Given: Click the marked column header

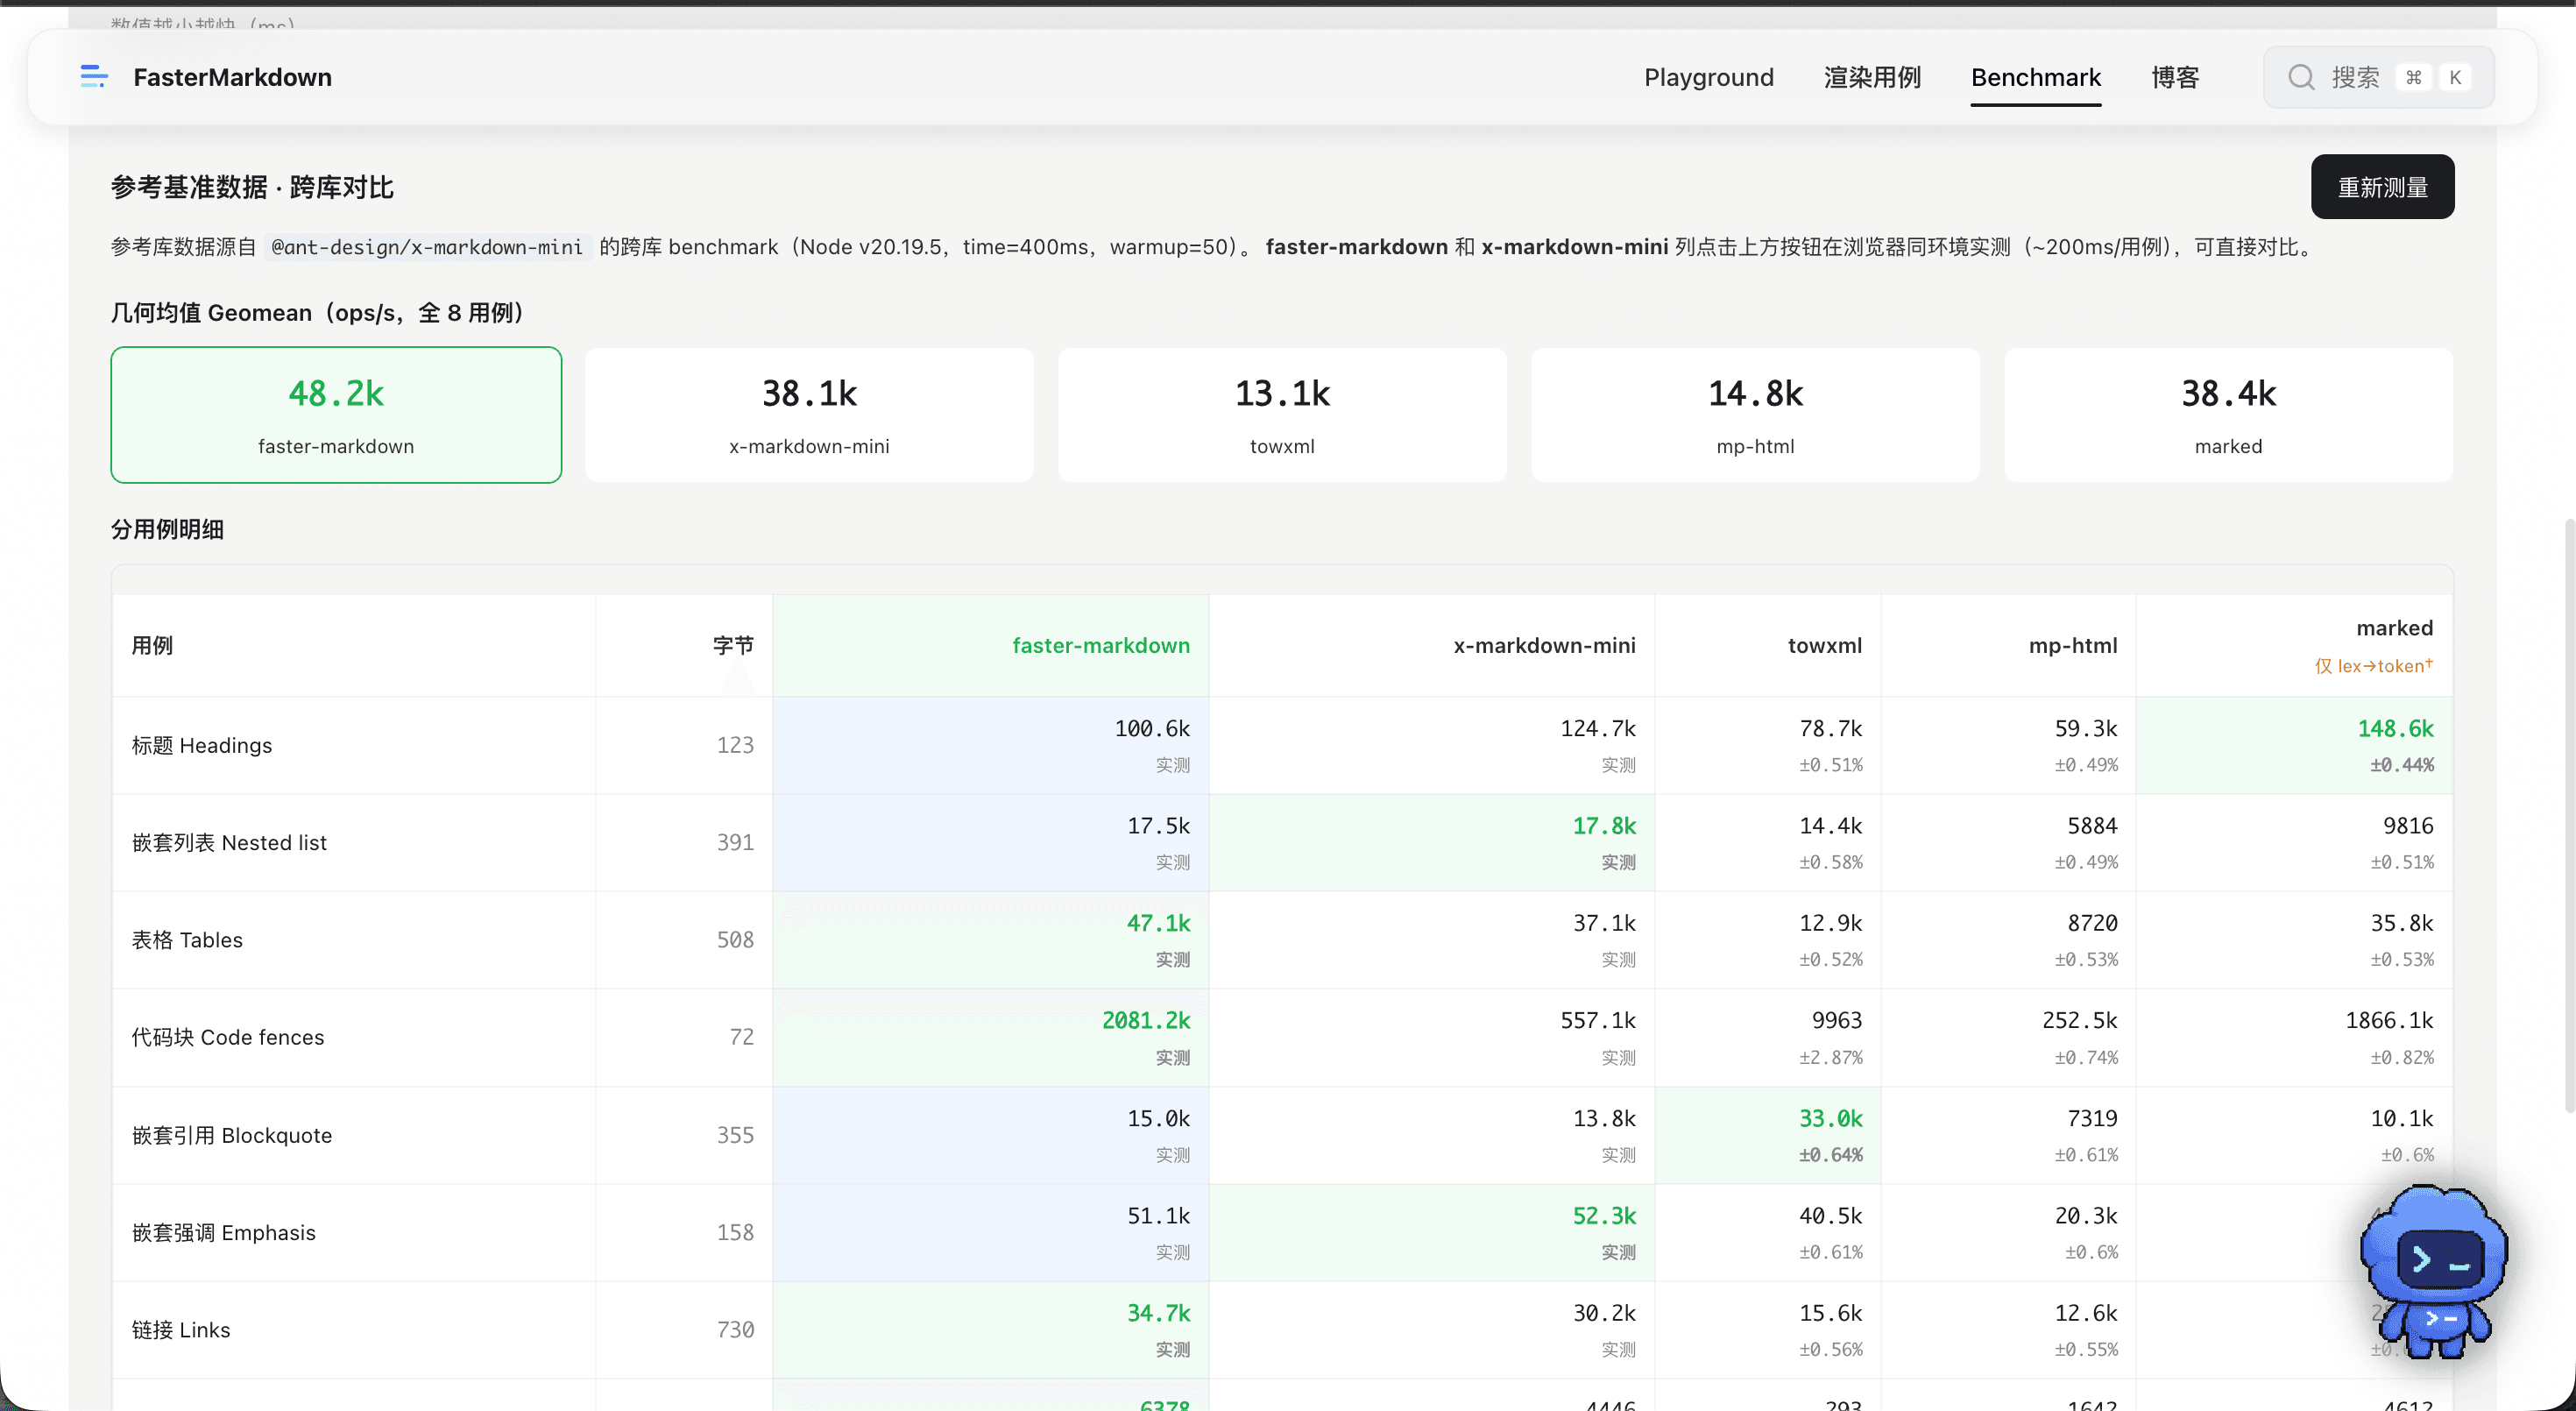Looking at the screenshot, I should tap(2394, 628).
